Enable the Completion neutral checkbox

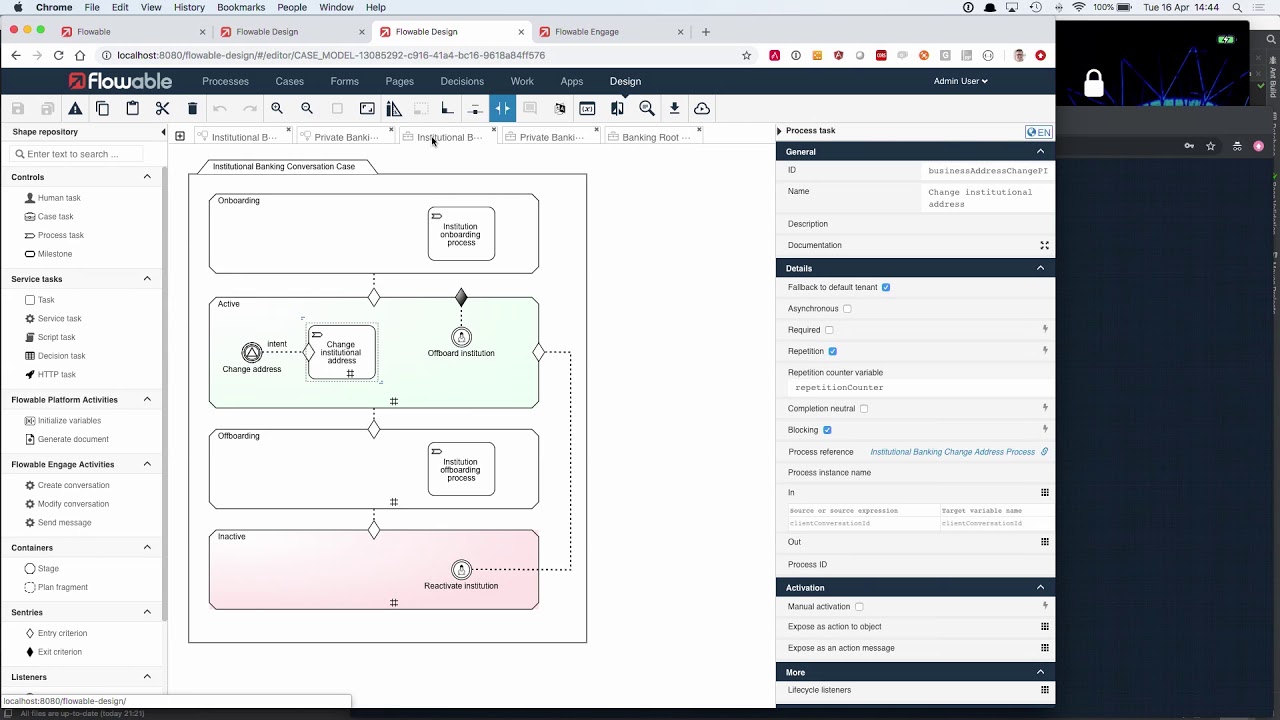(x=864, y=409)
